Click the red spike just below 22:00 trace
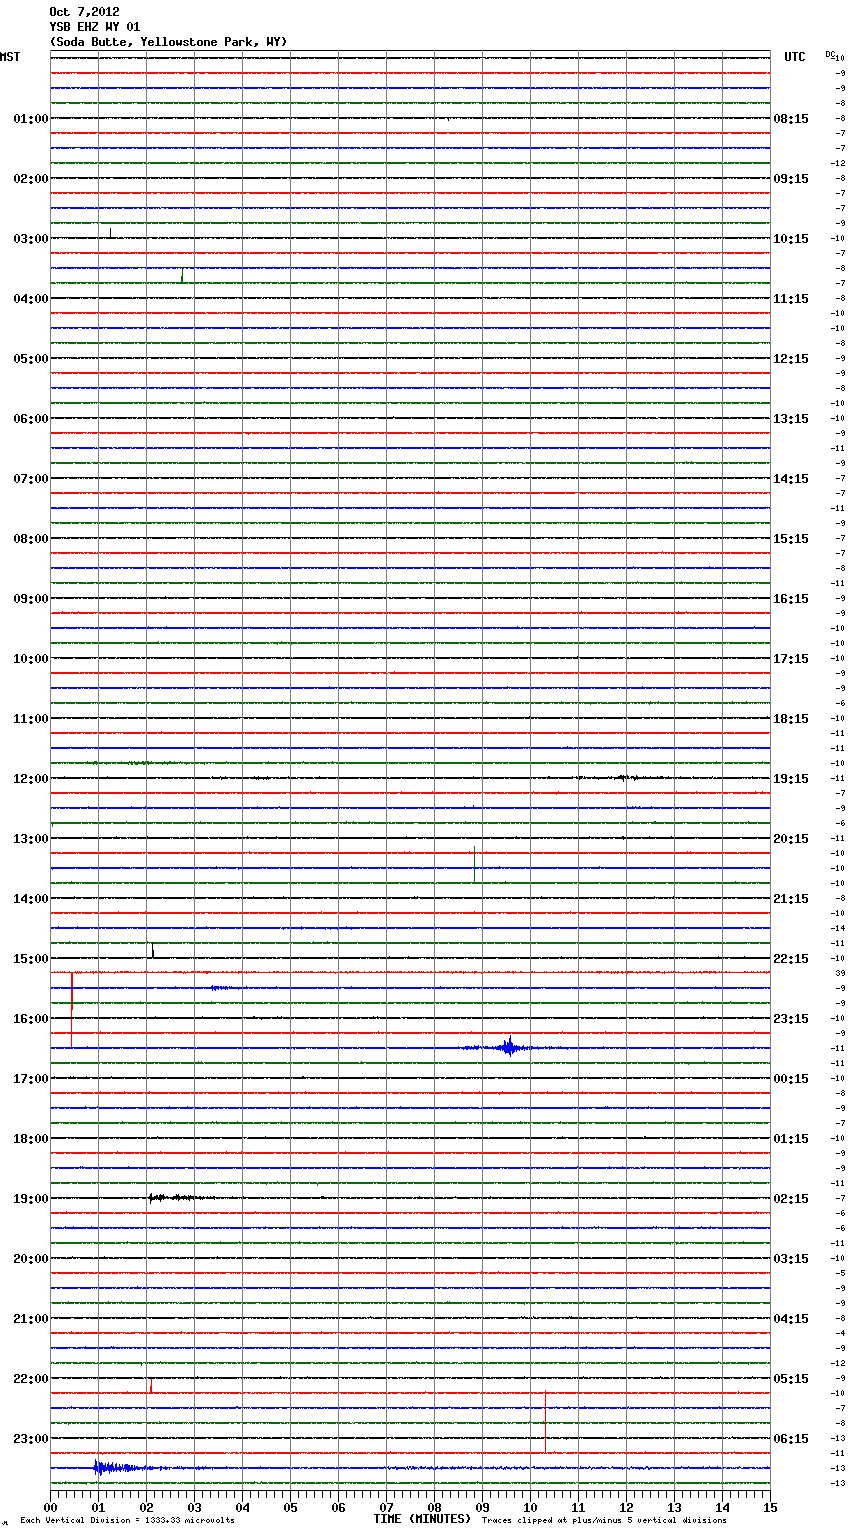The height and width of the screenshot is (1534, 850). (151, 1385)
